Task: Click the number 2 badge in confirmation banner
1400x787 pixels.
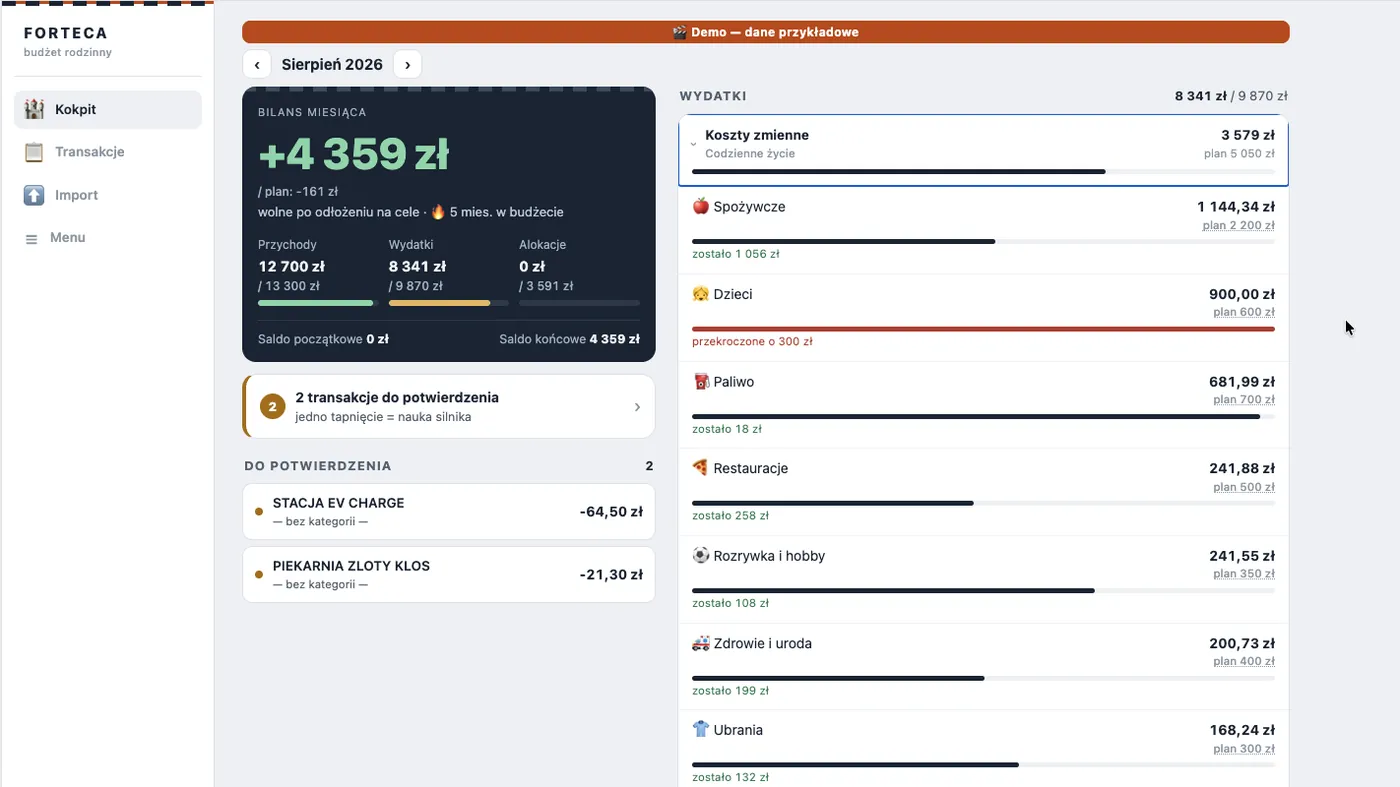Action: click(x=272, y=407)
